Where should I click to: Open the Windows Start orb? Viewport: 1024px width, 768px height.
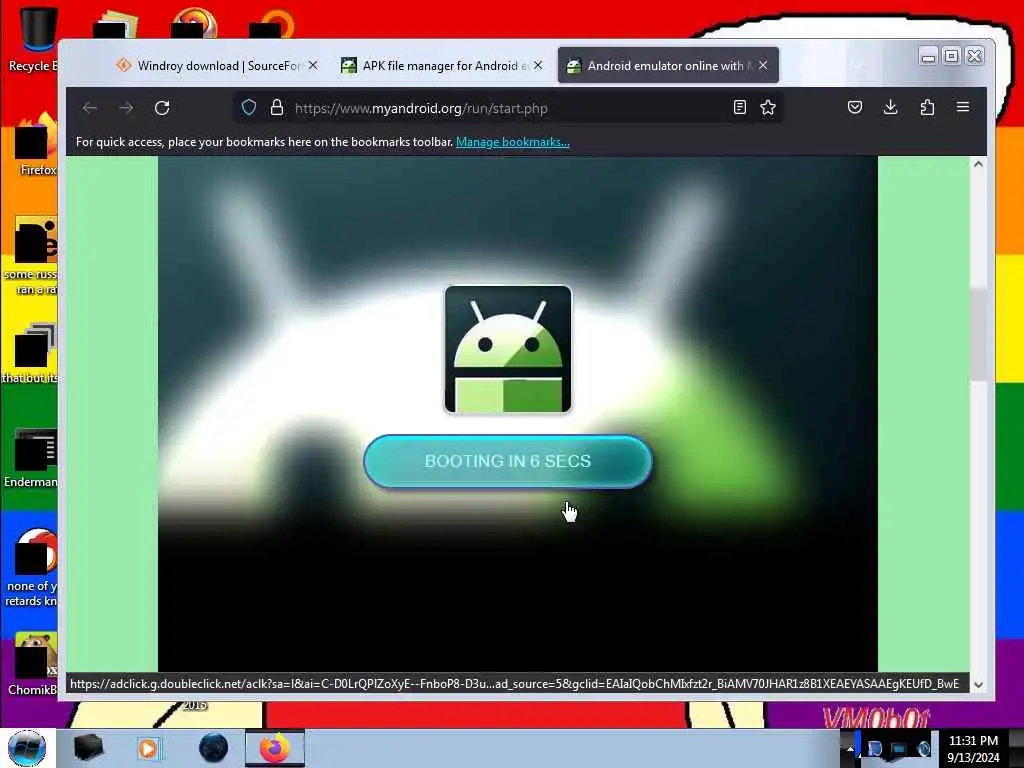point(27,748)
